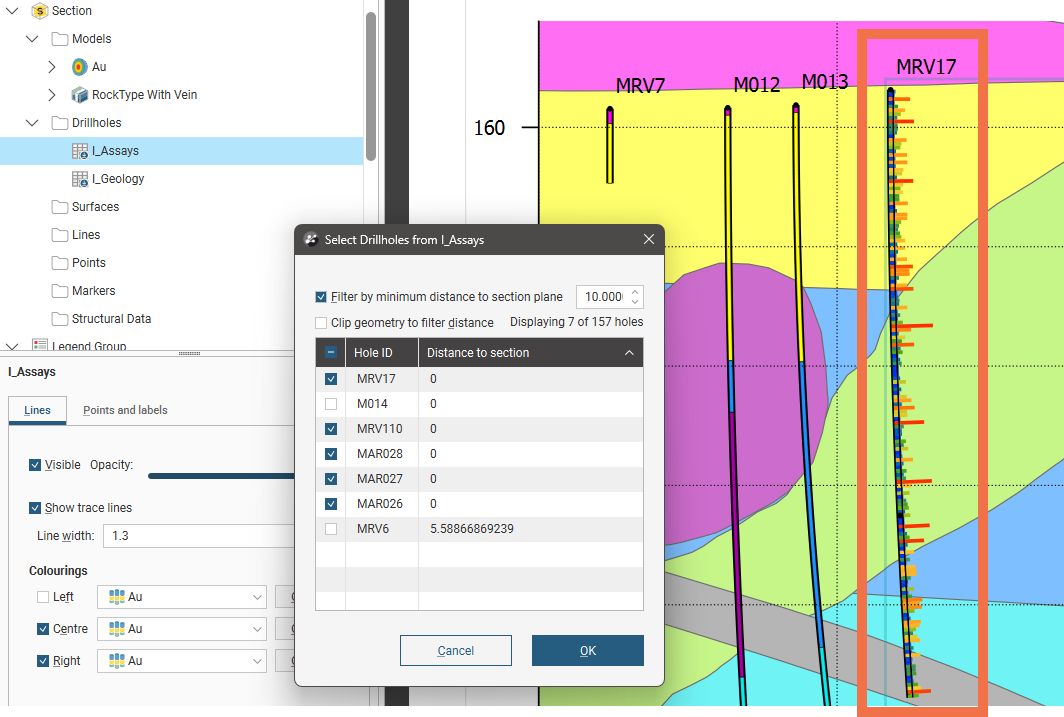Screen dimensions: 1064x717
Task: Select the Lines tab
Action: click(x=37, y=410)
